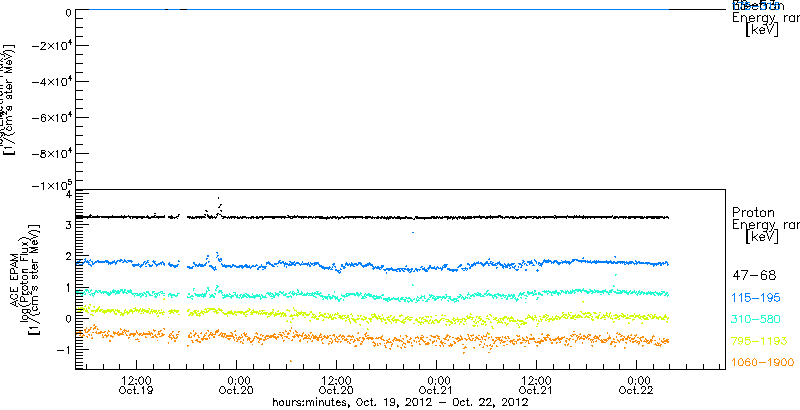
Task: Select the 12:00 Oct.20 axis label
Action: (336, 385)
